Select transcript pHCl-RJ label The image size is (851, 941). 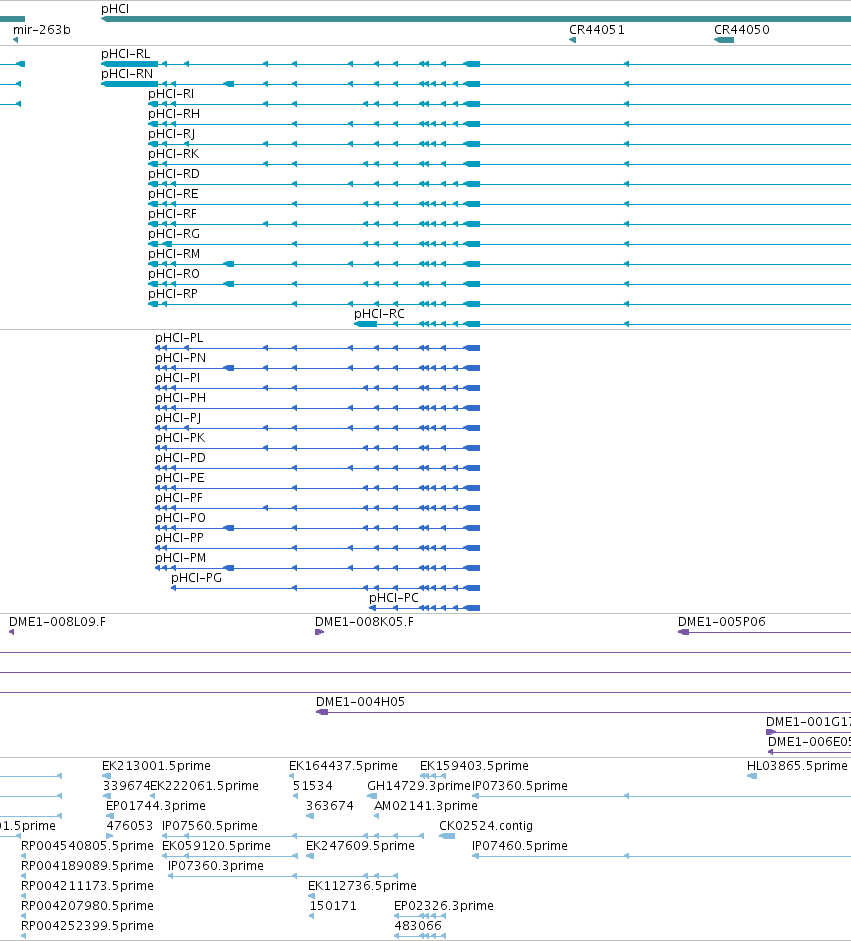(172, 133)
